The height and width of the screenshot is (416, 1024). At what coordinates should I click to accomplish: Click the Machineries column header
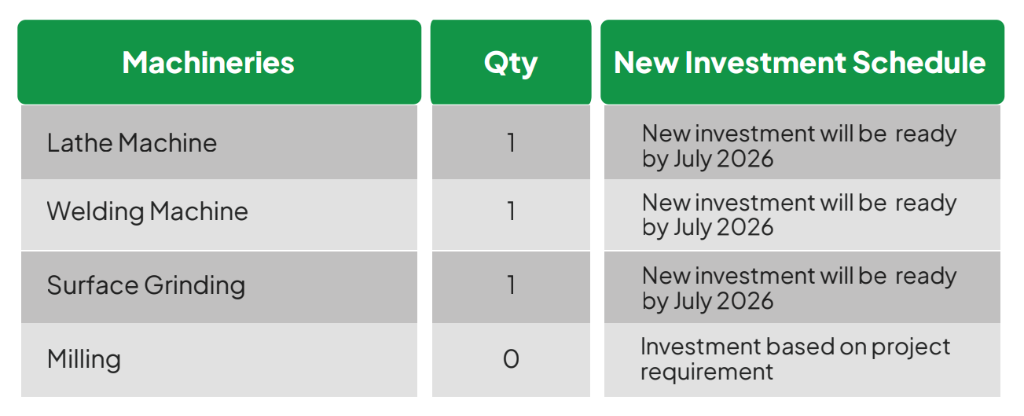[x=219, y=62]
